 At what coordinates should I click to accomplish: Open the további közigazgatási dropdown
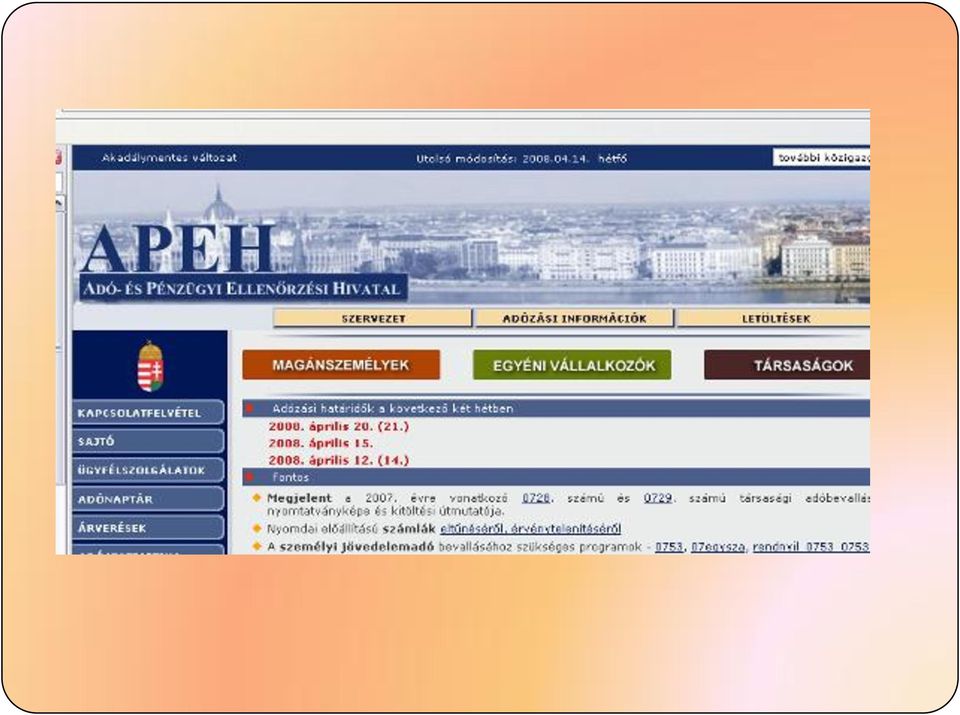point(821,158)
